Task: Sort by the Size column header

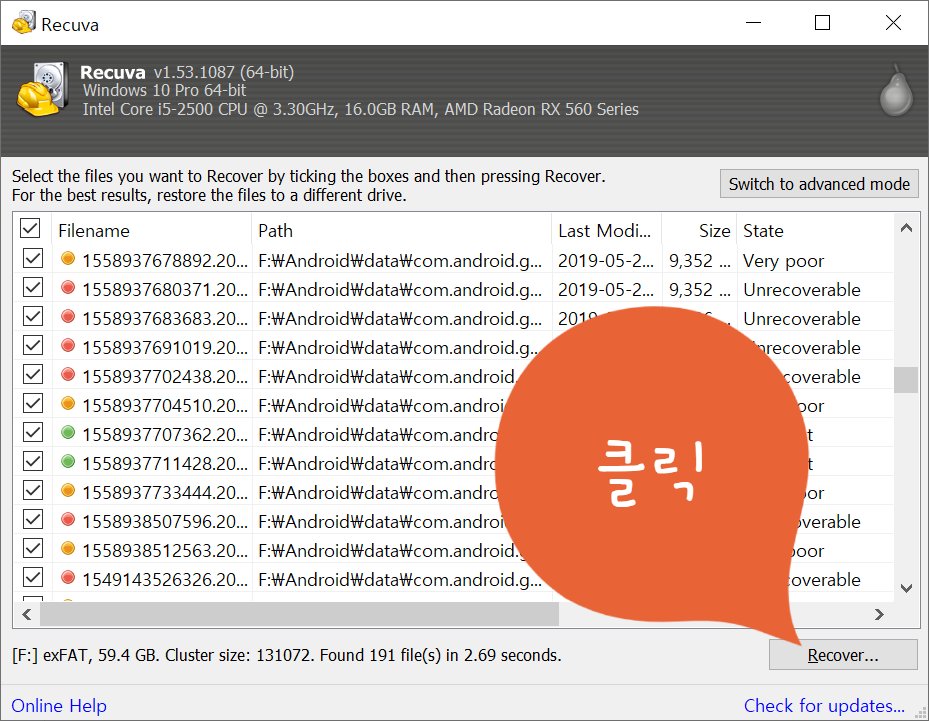Action: [699, 230]
